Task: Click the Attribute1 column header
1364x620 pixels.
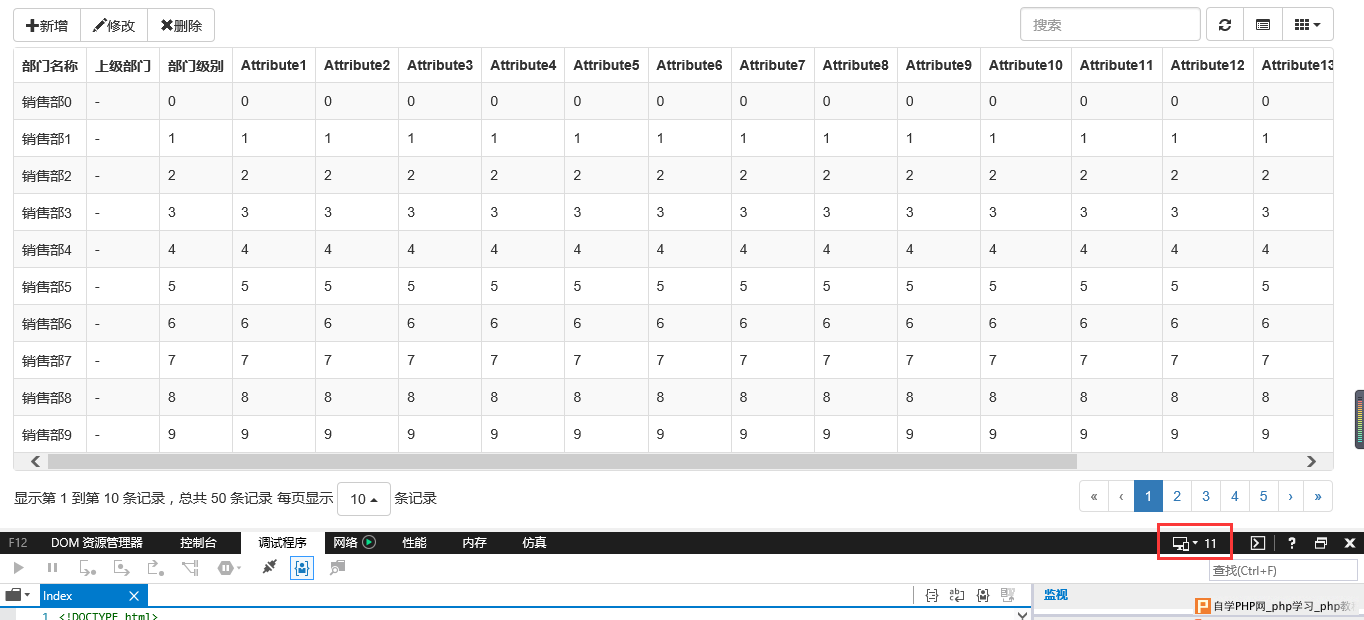Action: click(274, 65)
